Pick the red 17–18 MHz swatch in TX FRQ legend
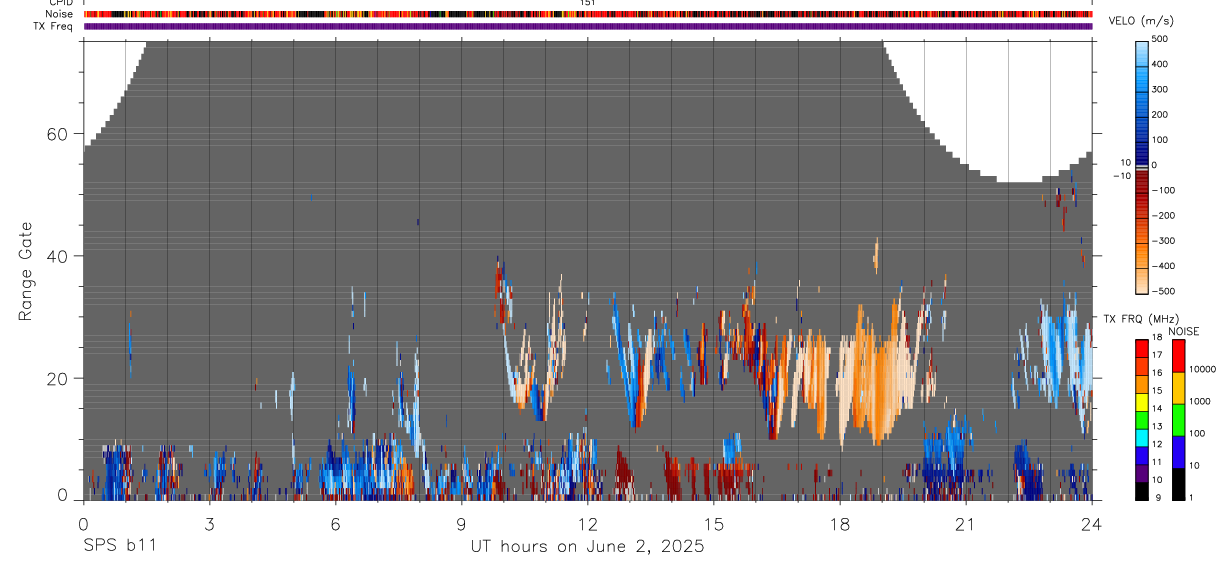 tap(1141, 348)
